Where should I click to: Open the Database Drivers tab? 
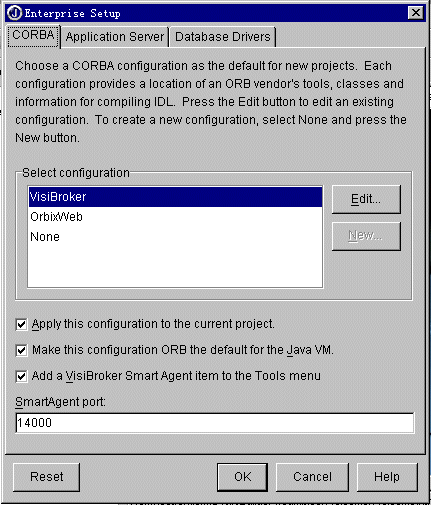click(x=223, y=37)
